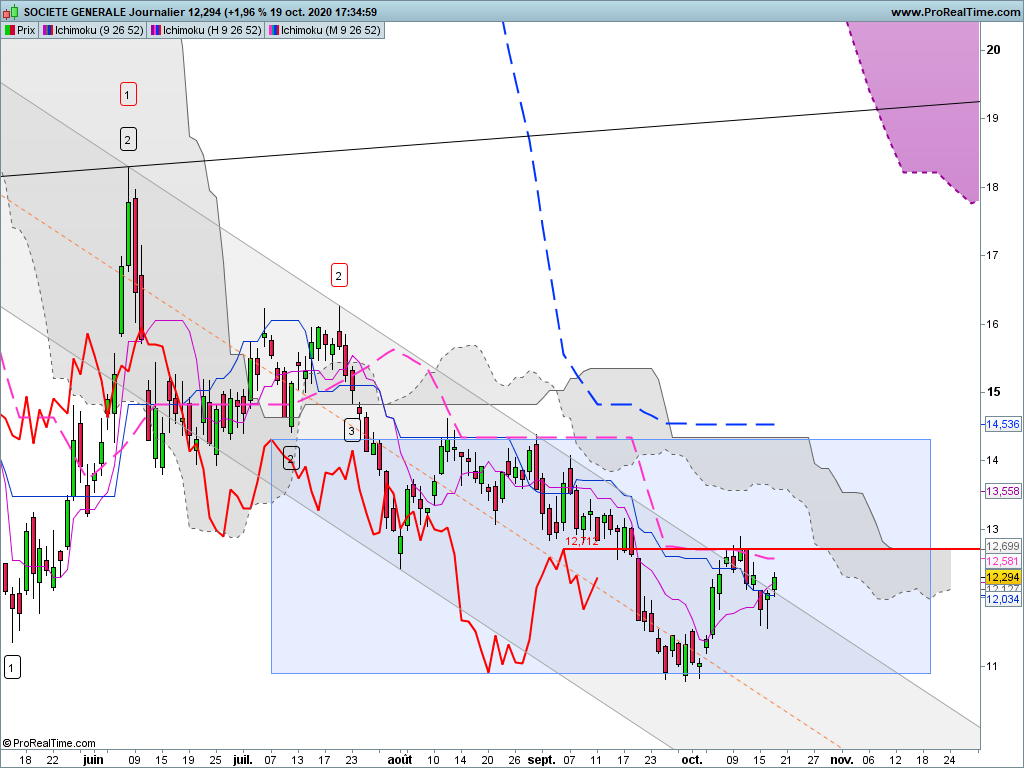Click the candlestick icon in the title bar
The height and width of the screenshot is (768, 1024).
[11, 12]
